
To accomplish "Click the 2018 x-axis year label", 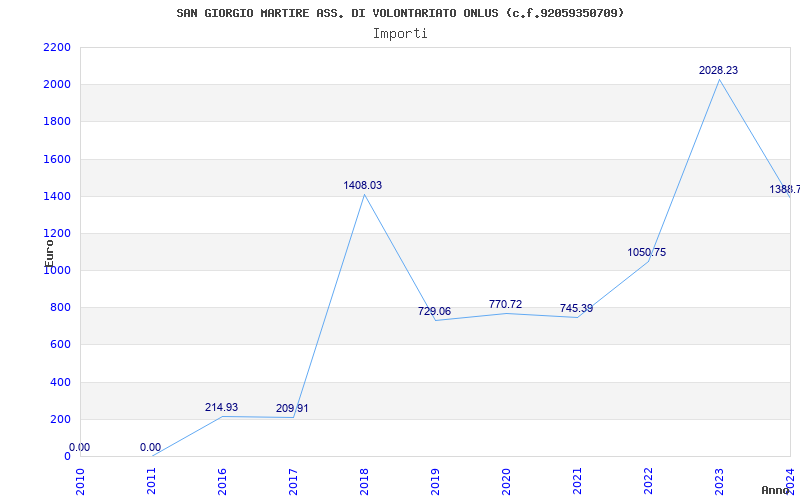I will 364,482.
